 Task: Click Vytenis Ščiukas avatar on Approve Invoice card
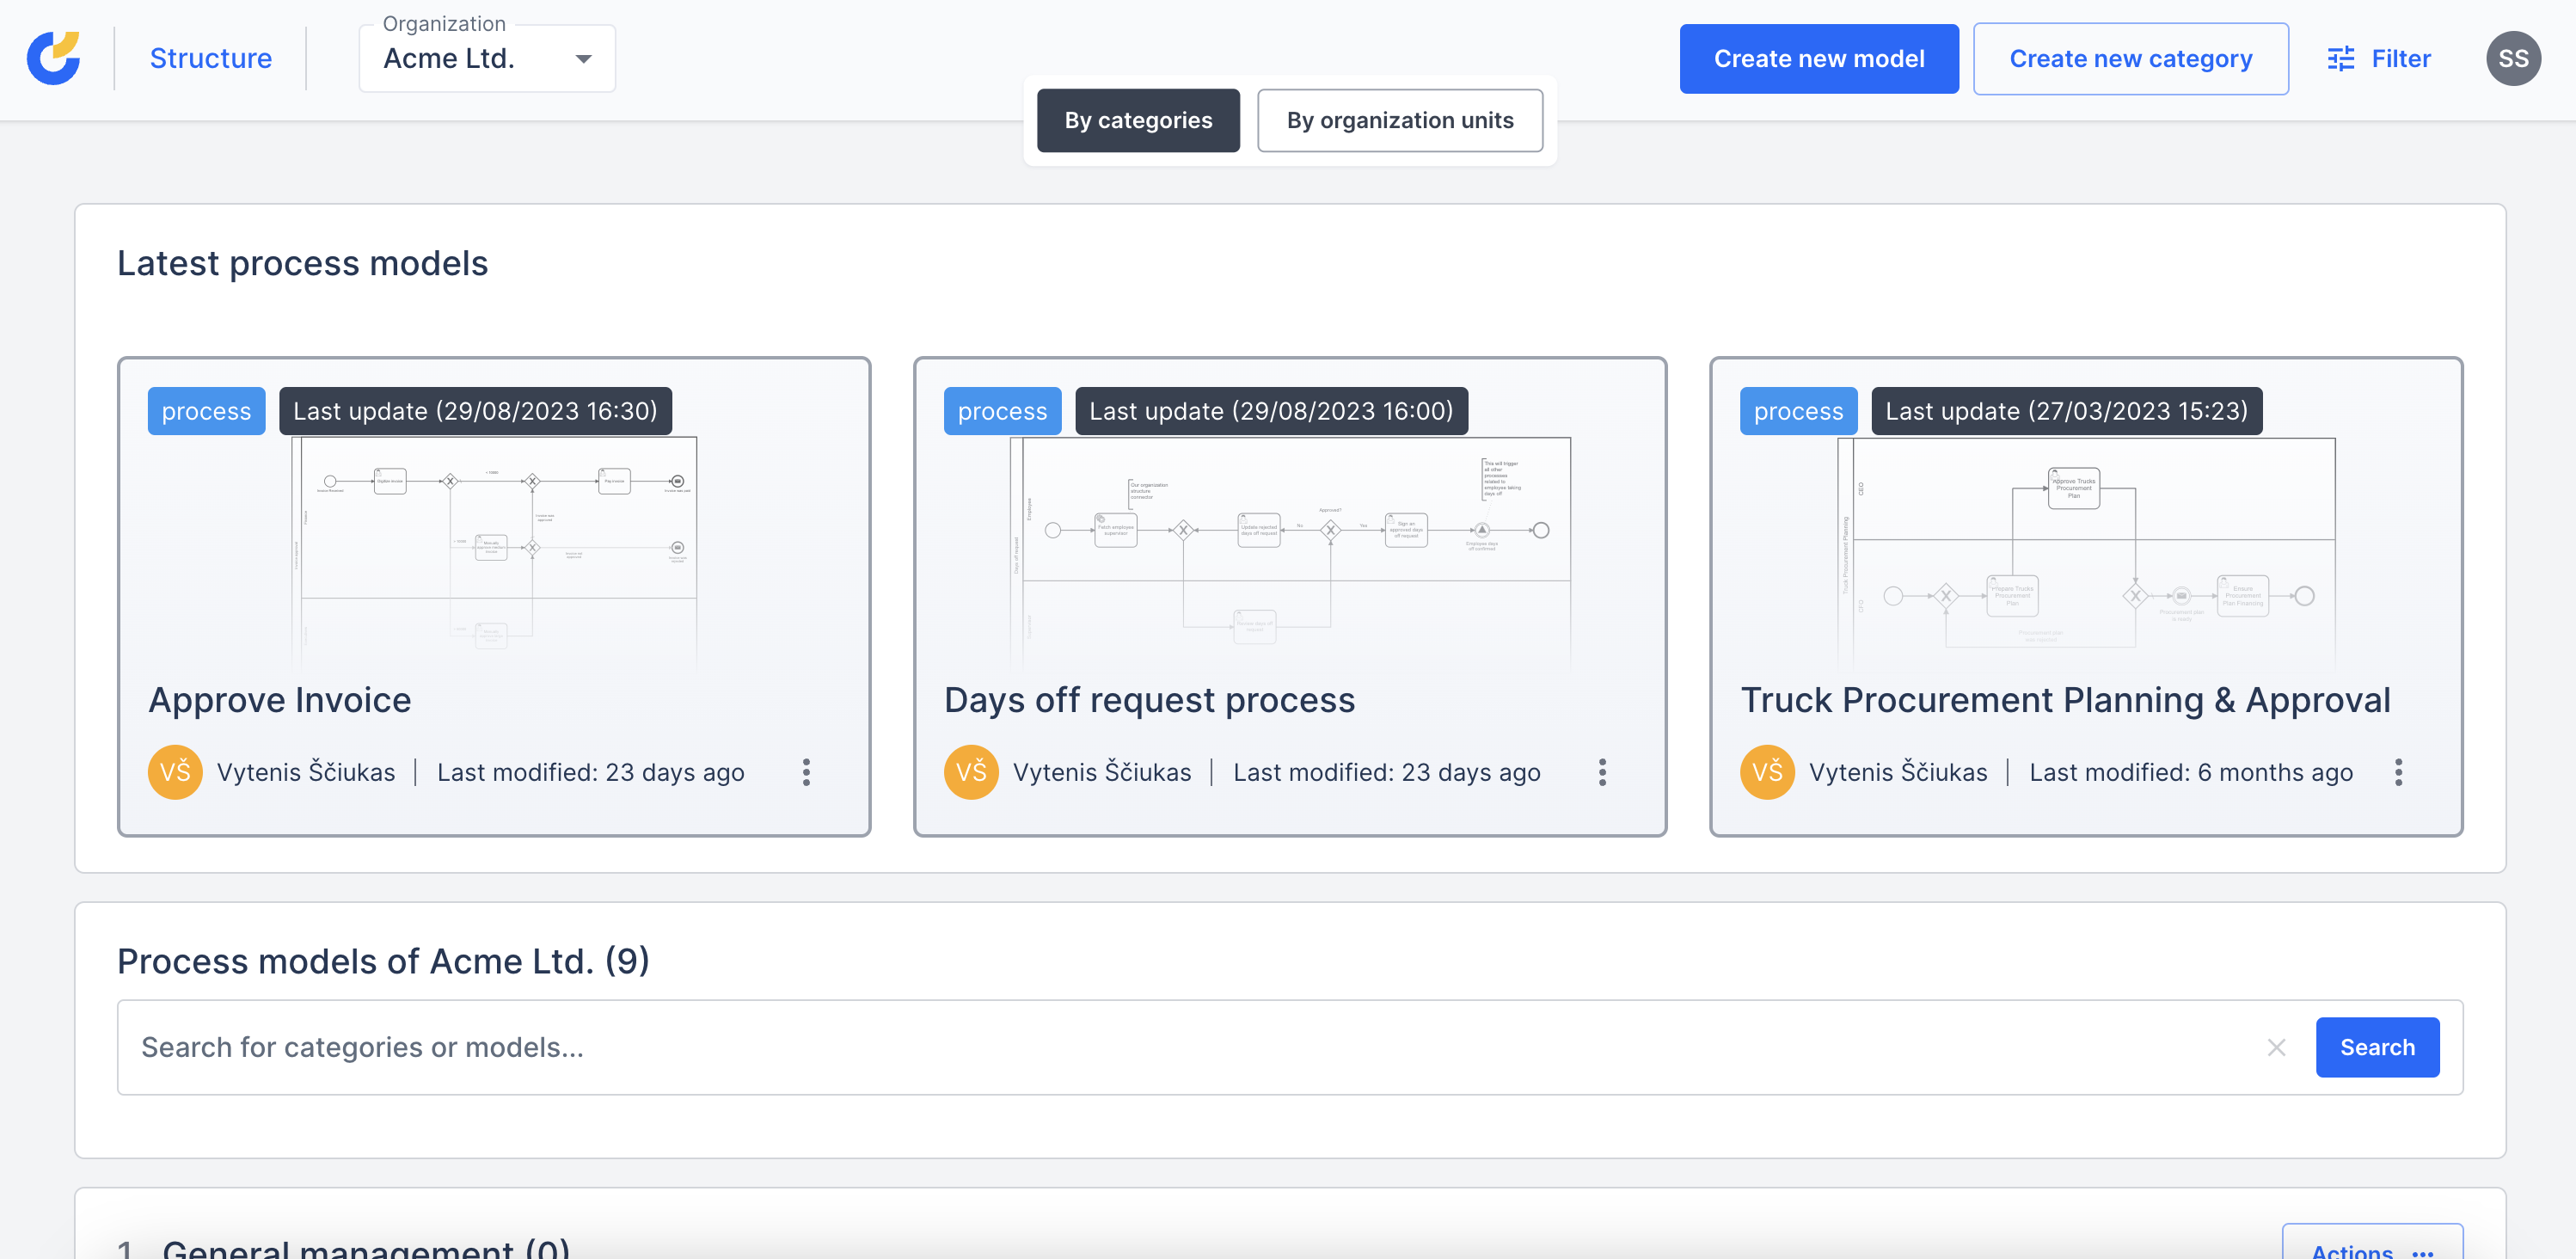(x=174, y=772)
